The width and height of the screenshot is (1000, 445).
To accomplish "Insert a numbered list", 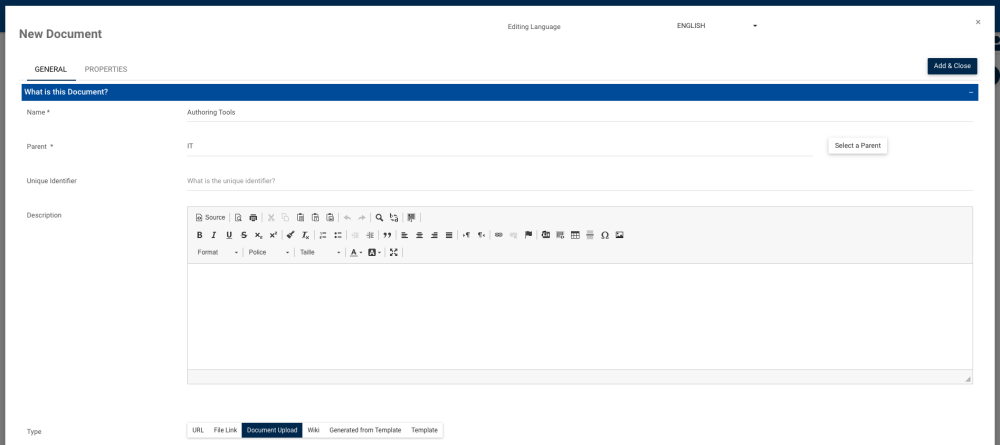I will (323, 235).
